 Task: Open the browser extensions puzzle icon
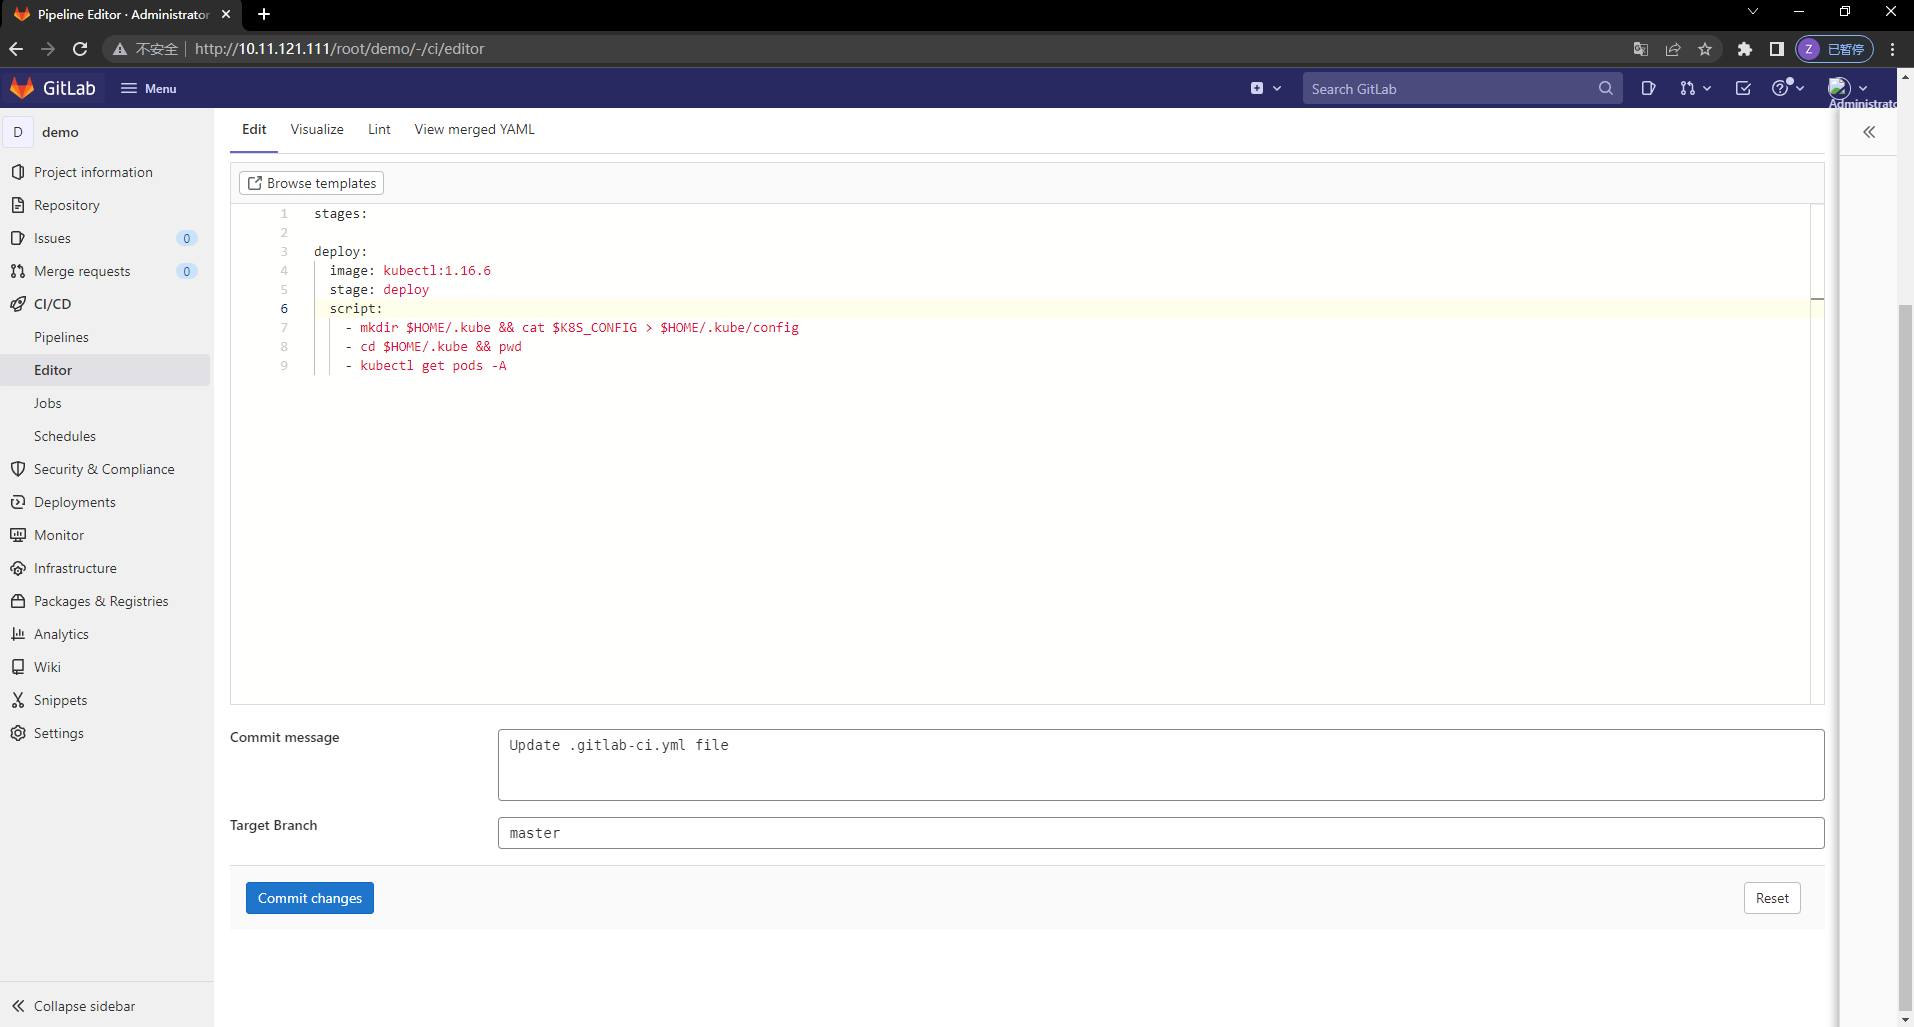point(1744,49)
